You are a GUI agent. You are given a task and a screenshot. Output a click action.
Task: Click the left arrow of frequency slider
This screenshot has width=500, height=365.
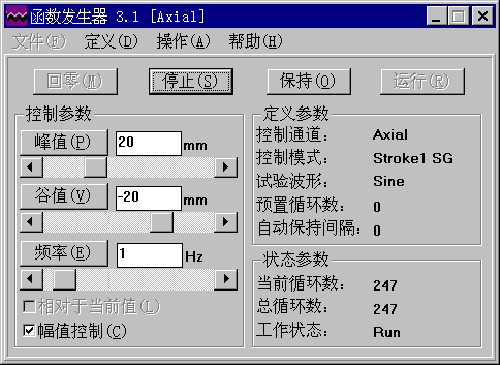point(32,279)
